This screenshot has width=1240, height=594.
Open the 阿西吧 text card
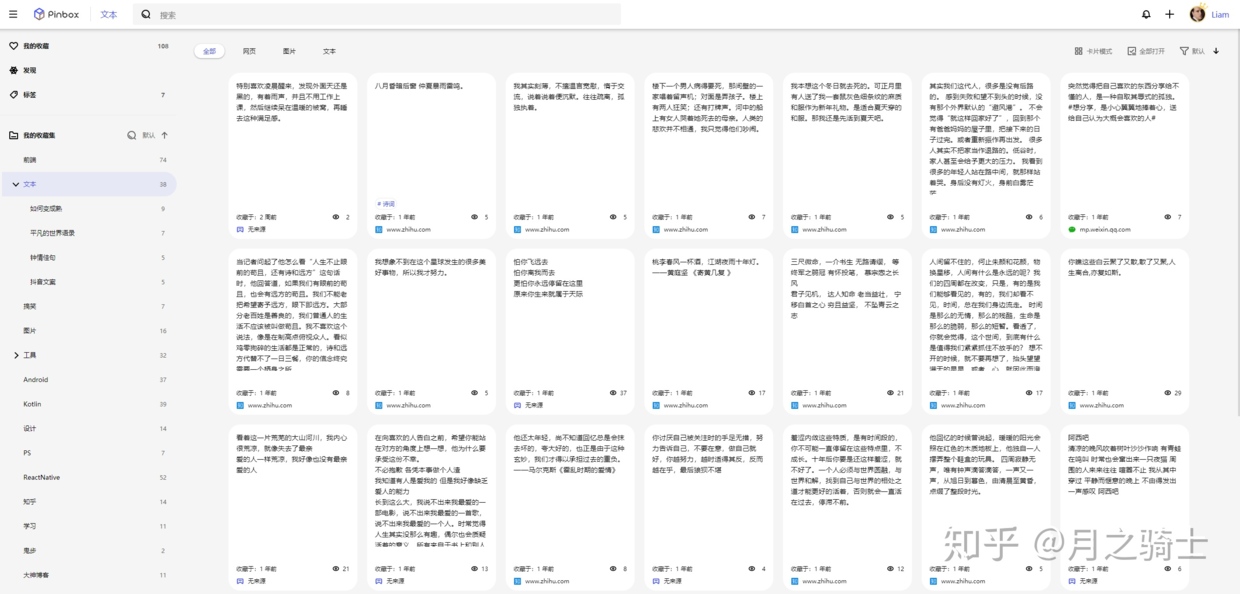coord(1125,506)
